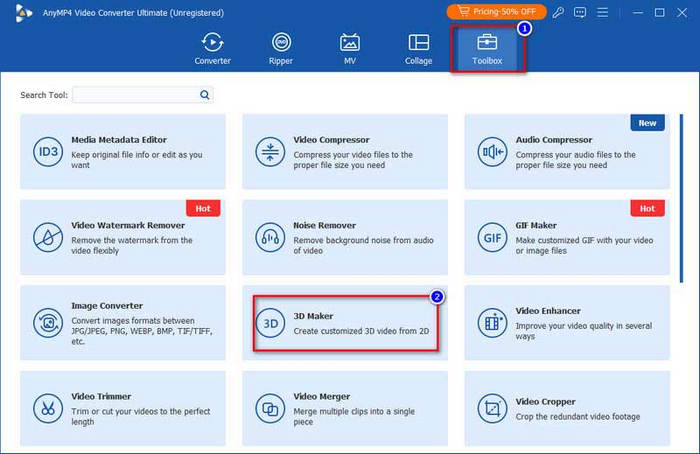
Task: Click the Toolbox briefcase icon
Action: [x=487, y=42]
